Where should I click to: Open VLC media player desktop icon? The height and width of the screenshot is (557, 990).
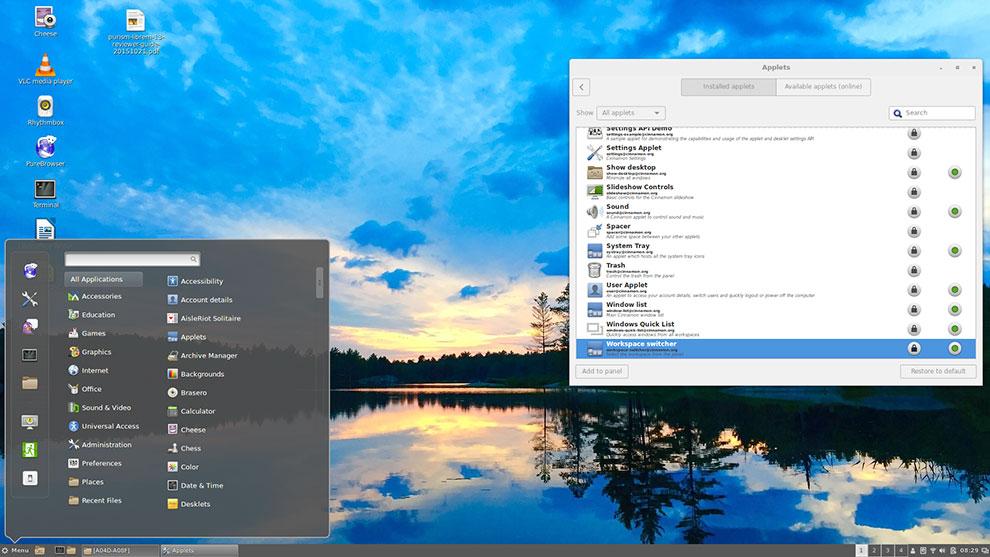[x=45, y=69]
